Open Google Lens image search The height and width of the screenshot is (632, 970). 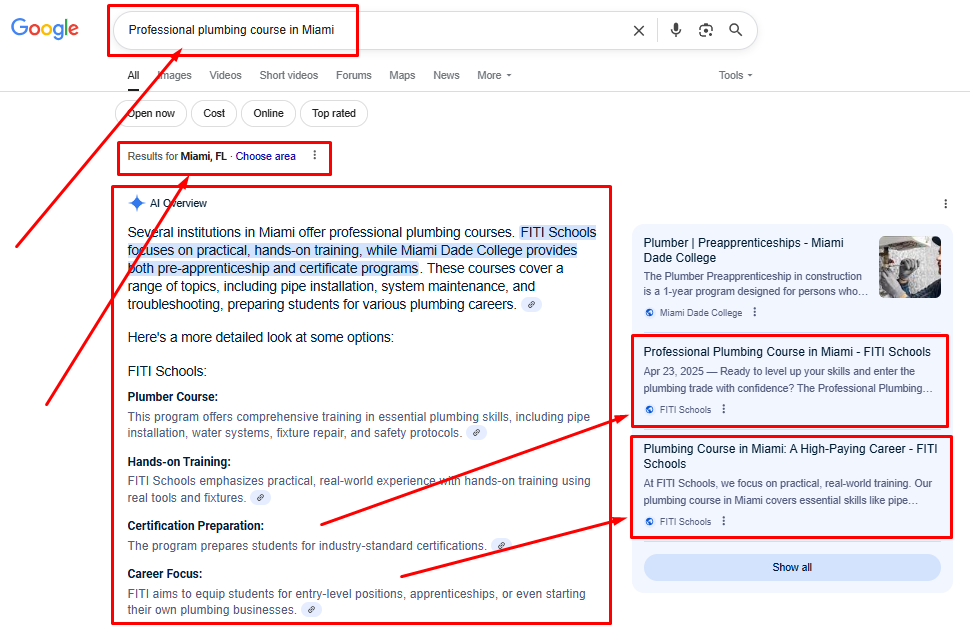[x=706, y=30]
